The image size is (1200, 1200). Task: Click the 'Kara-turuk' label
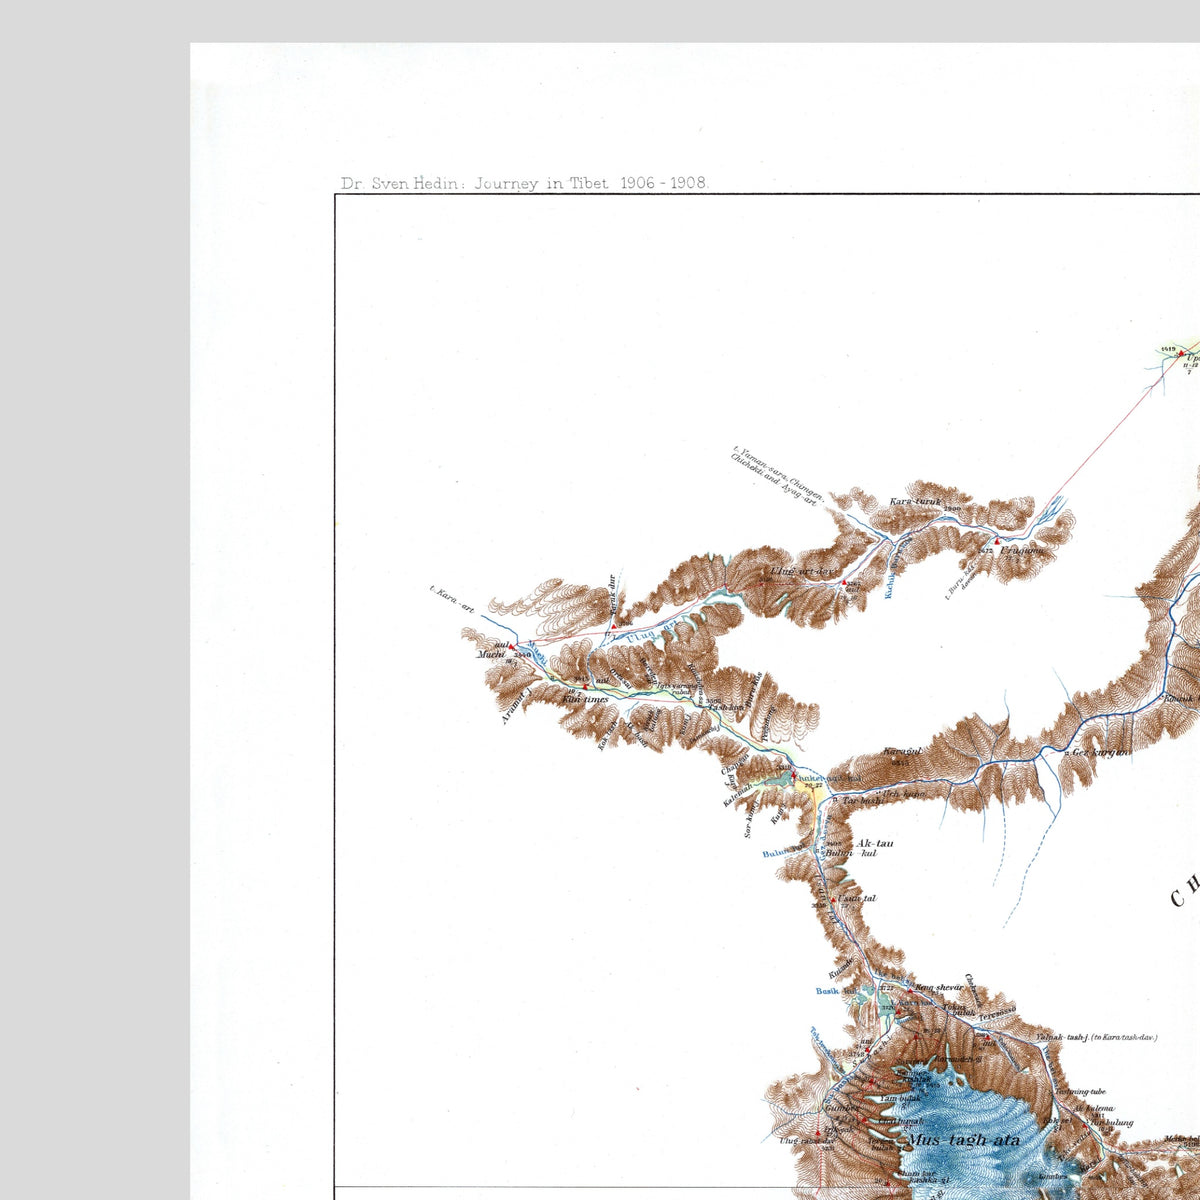click(x=916, y=501)
